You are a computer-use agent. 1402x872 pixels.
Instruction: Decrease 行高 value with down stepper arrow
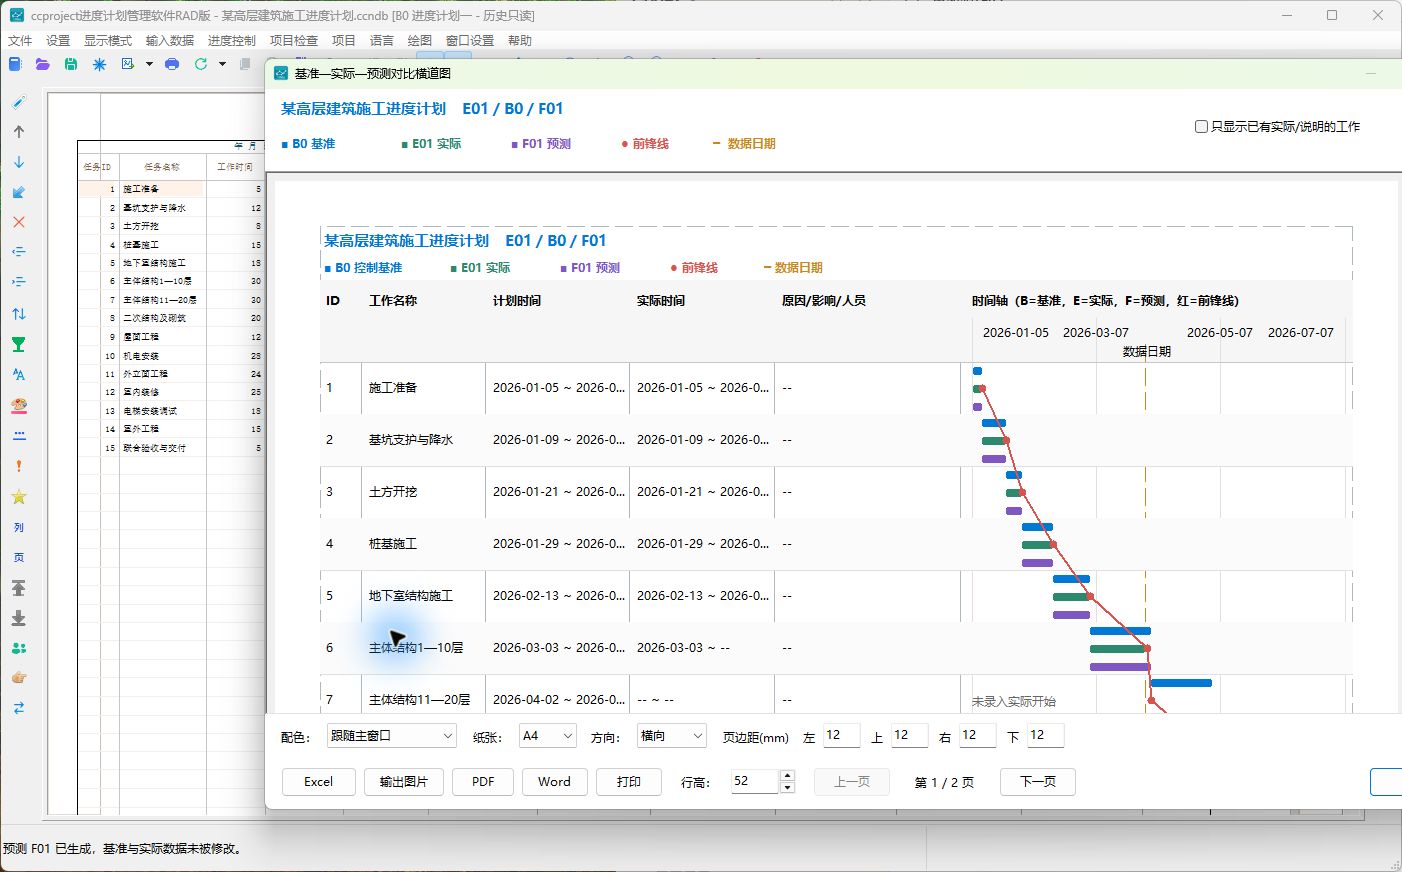pyautogui.click(x=787, y=787)
